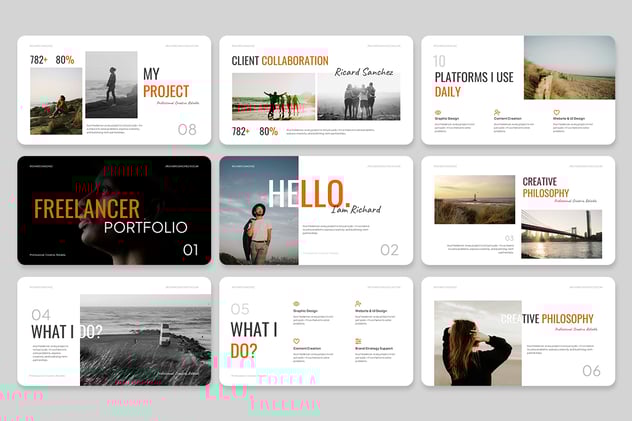
Task: Select the Client Collaboration slide
Action: pyautogui.click(x=316, y=90)
